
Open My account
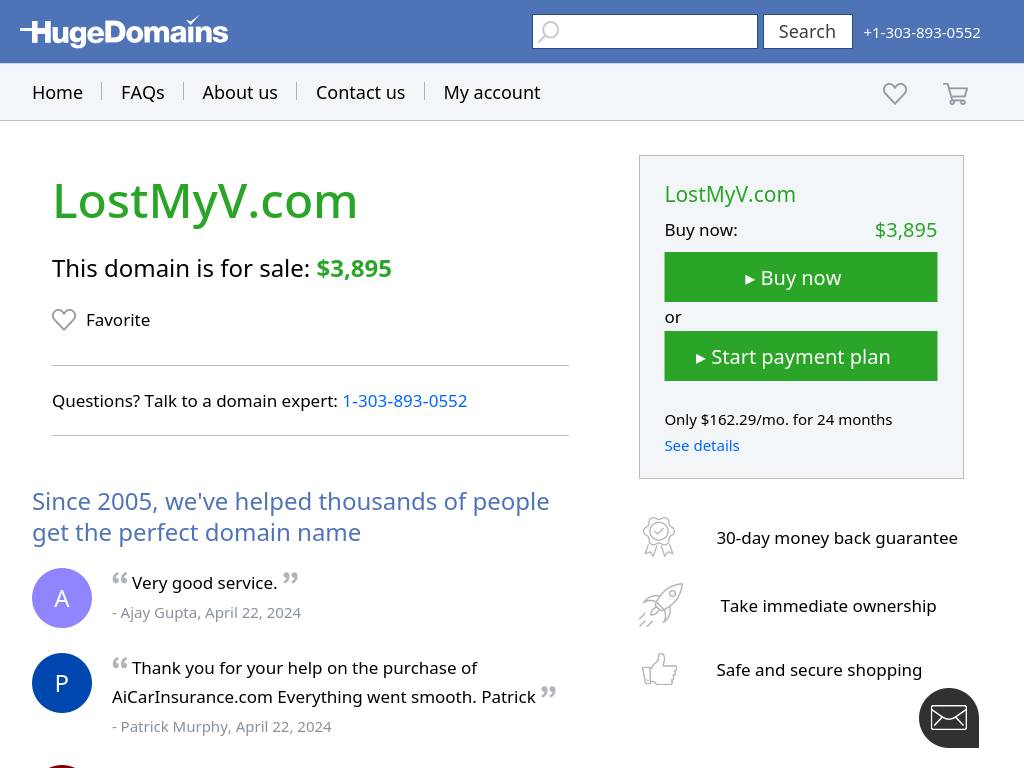coord(492,92)
